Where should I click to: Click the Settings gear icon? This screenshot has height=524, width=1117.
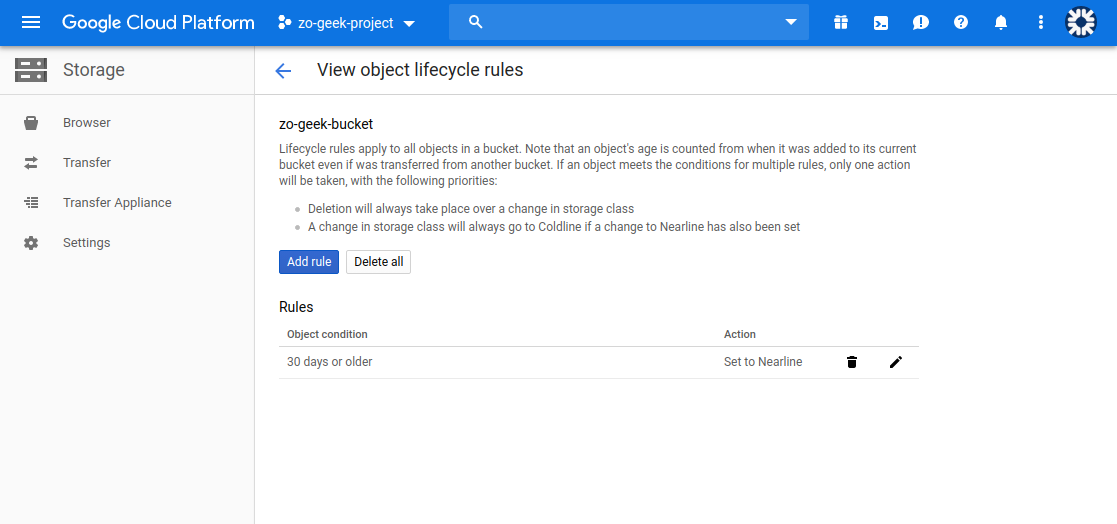click(x=31, y=243)
